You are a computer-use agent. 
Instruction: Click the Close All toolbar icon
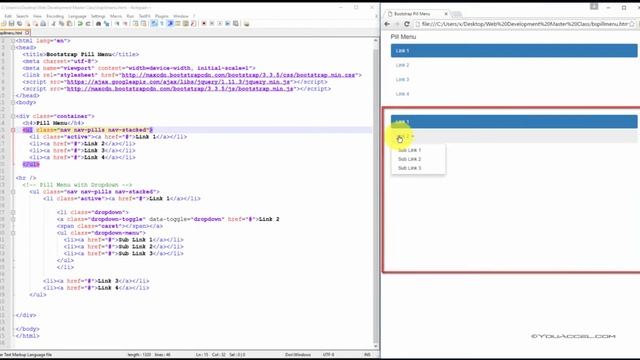(x=36, y=24)
